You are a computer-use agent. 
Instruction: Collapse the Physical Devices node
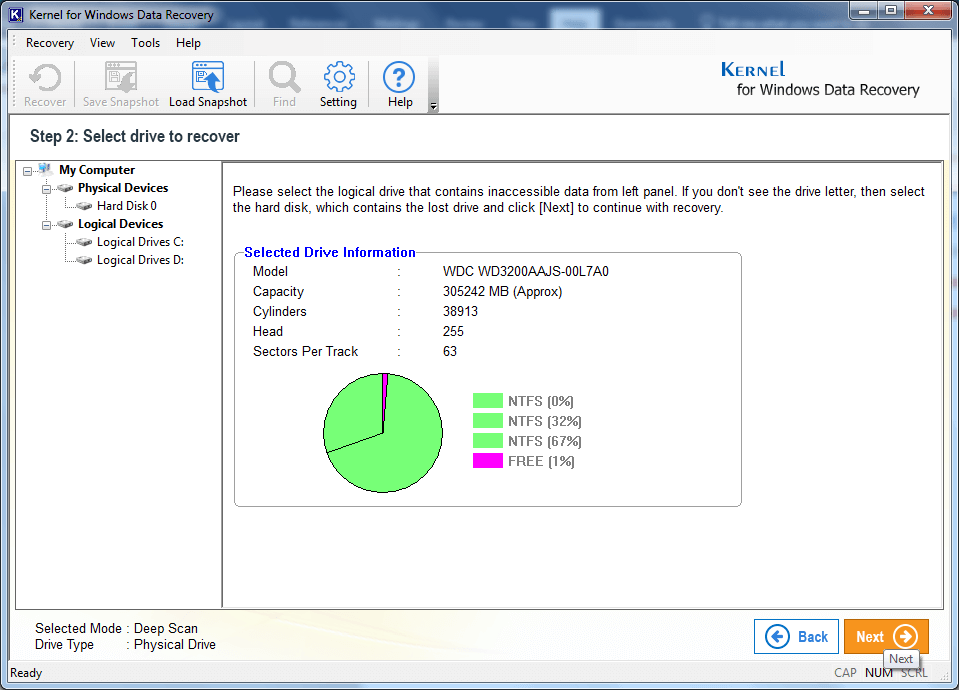point(46,190)
